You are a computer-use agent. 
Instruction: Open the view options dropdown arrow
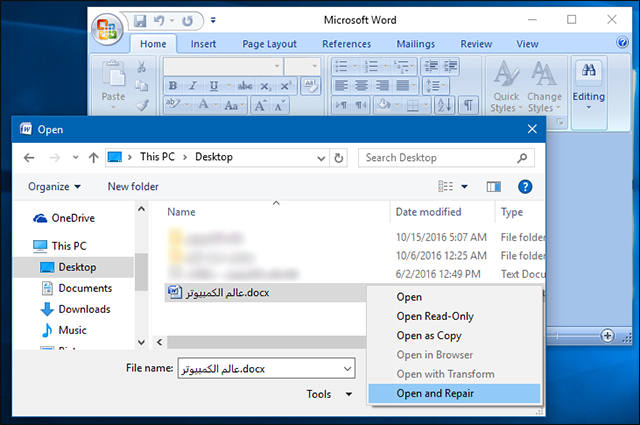coord(464,187)
